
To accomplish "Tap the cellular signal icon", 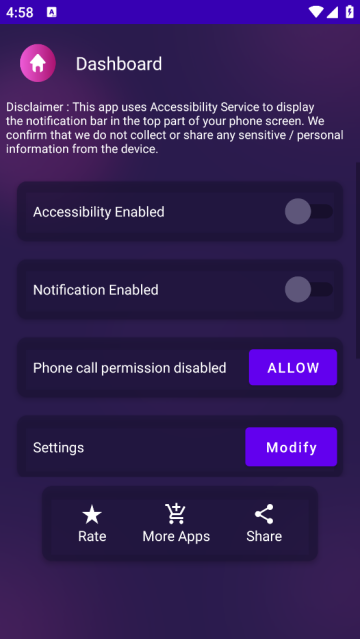I will [x=332, y=12].
